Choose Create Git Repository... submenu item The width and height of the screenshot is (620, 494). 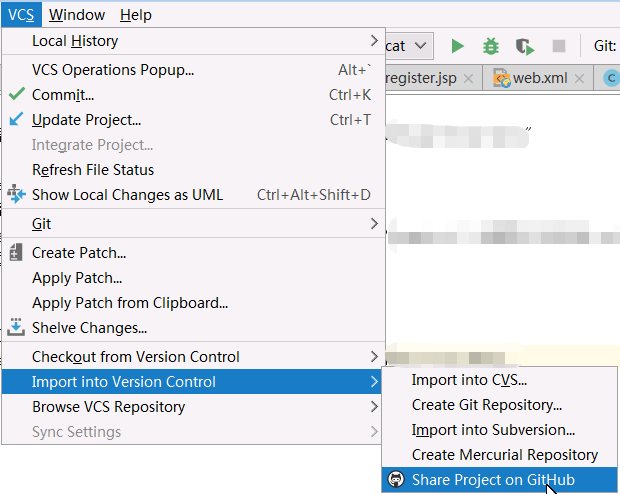click(499, 405)
